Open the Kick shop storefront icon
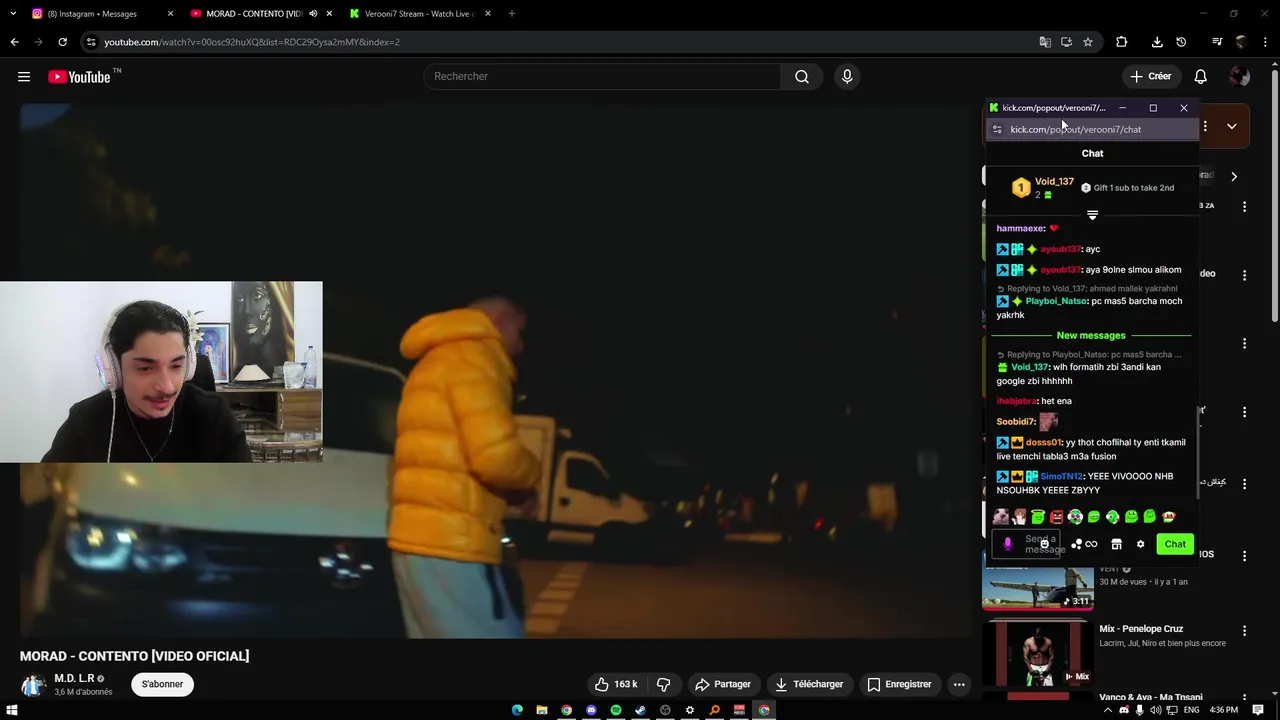Image resolution: width=1280 pixels, height=720 pixels. (1116, 544)
